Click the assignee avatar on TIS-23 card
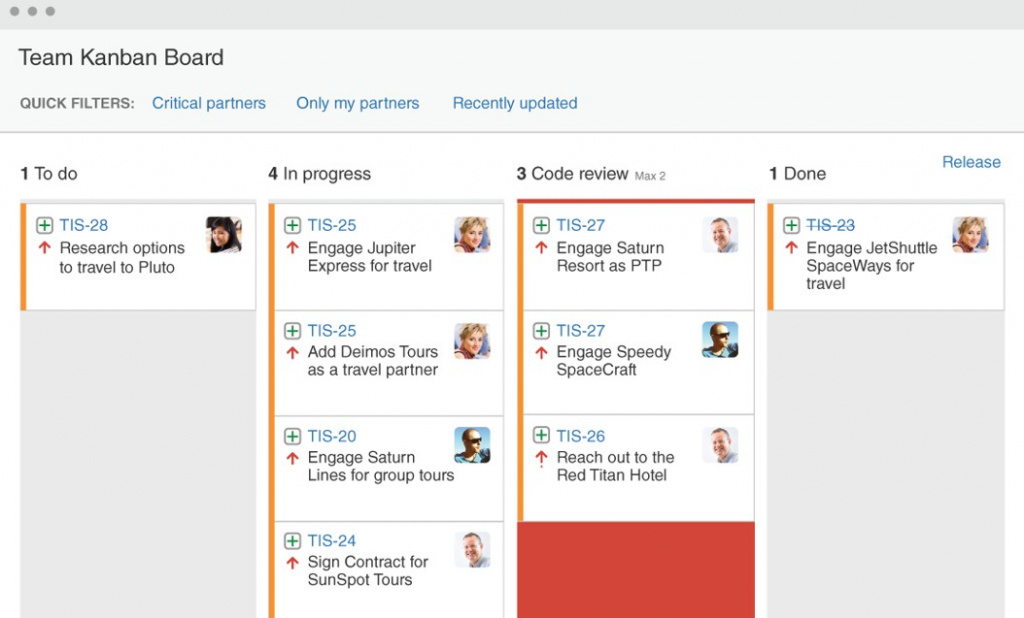Screen dimensions: 1024x618 coord(970,235)
